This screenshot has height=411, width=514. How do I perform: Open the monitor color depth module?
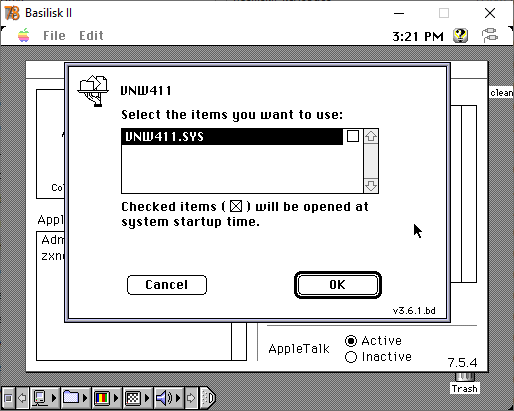coord(102,398)
